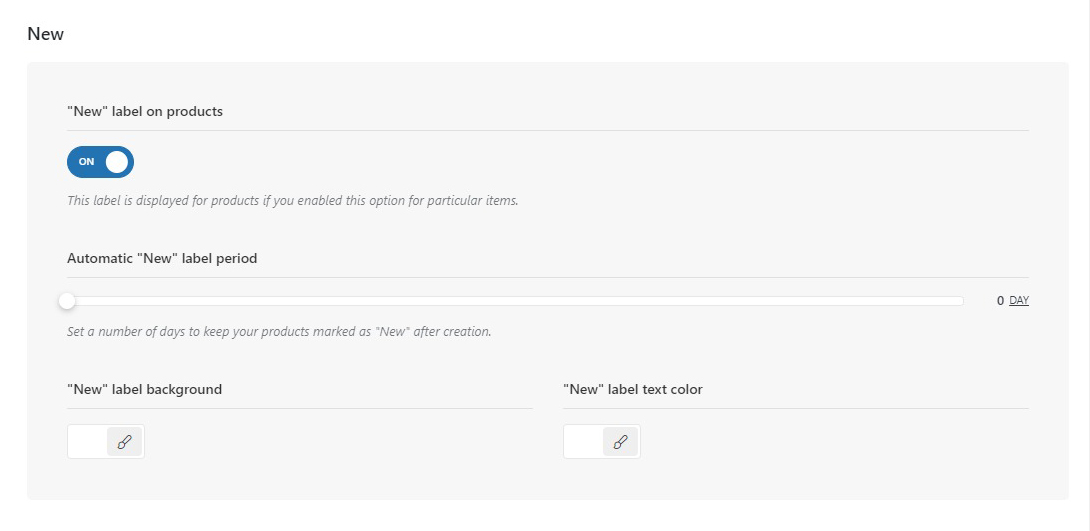Image resolution: width=1090 pixels, height=531 pixels.
Task: Click the "New" label period slider handle
Action: point(67,300)
